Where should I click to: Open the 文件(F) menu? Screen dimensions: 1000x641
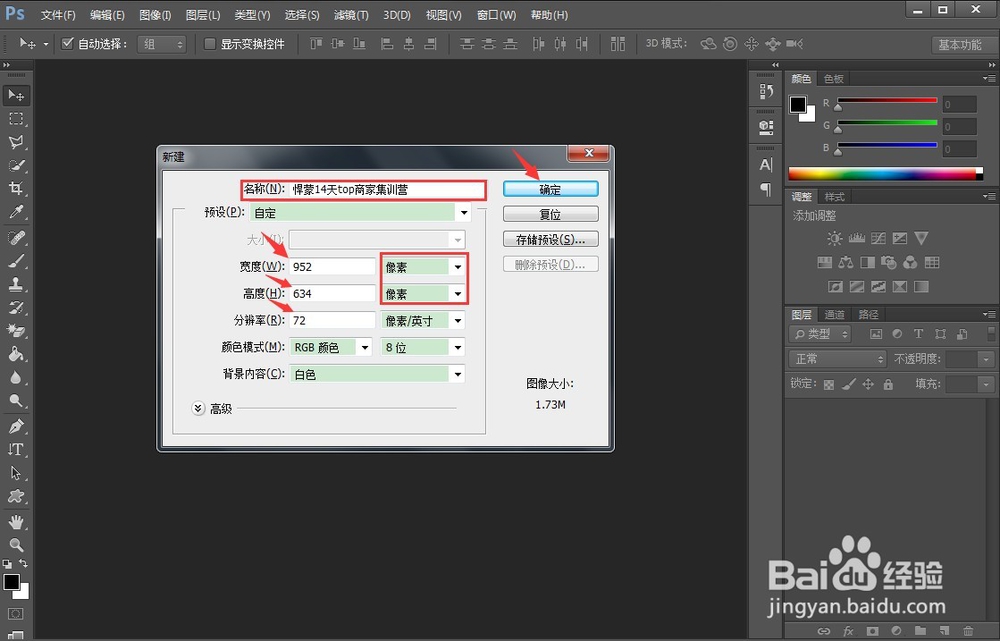(x=58, y=15)
